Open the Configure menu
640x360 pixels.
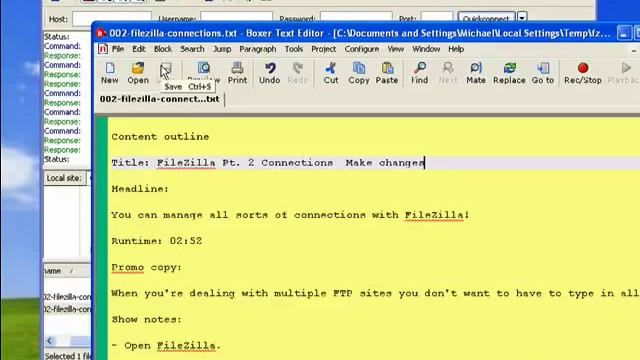(362, 49)
